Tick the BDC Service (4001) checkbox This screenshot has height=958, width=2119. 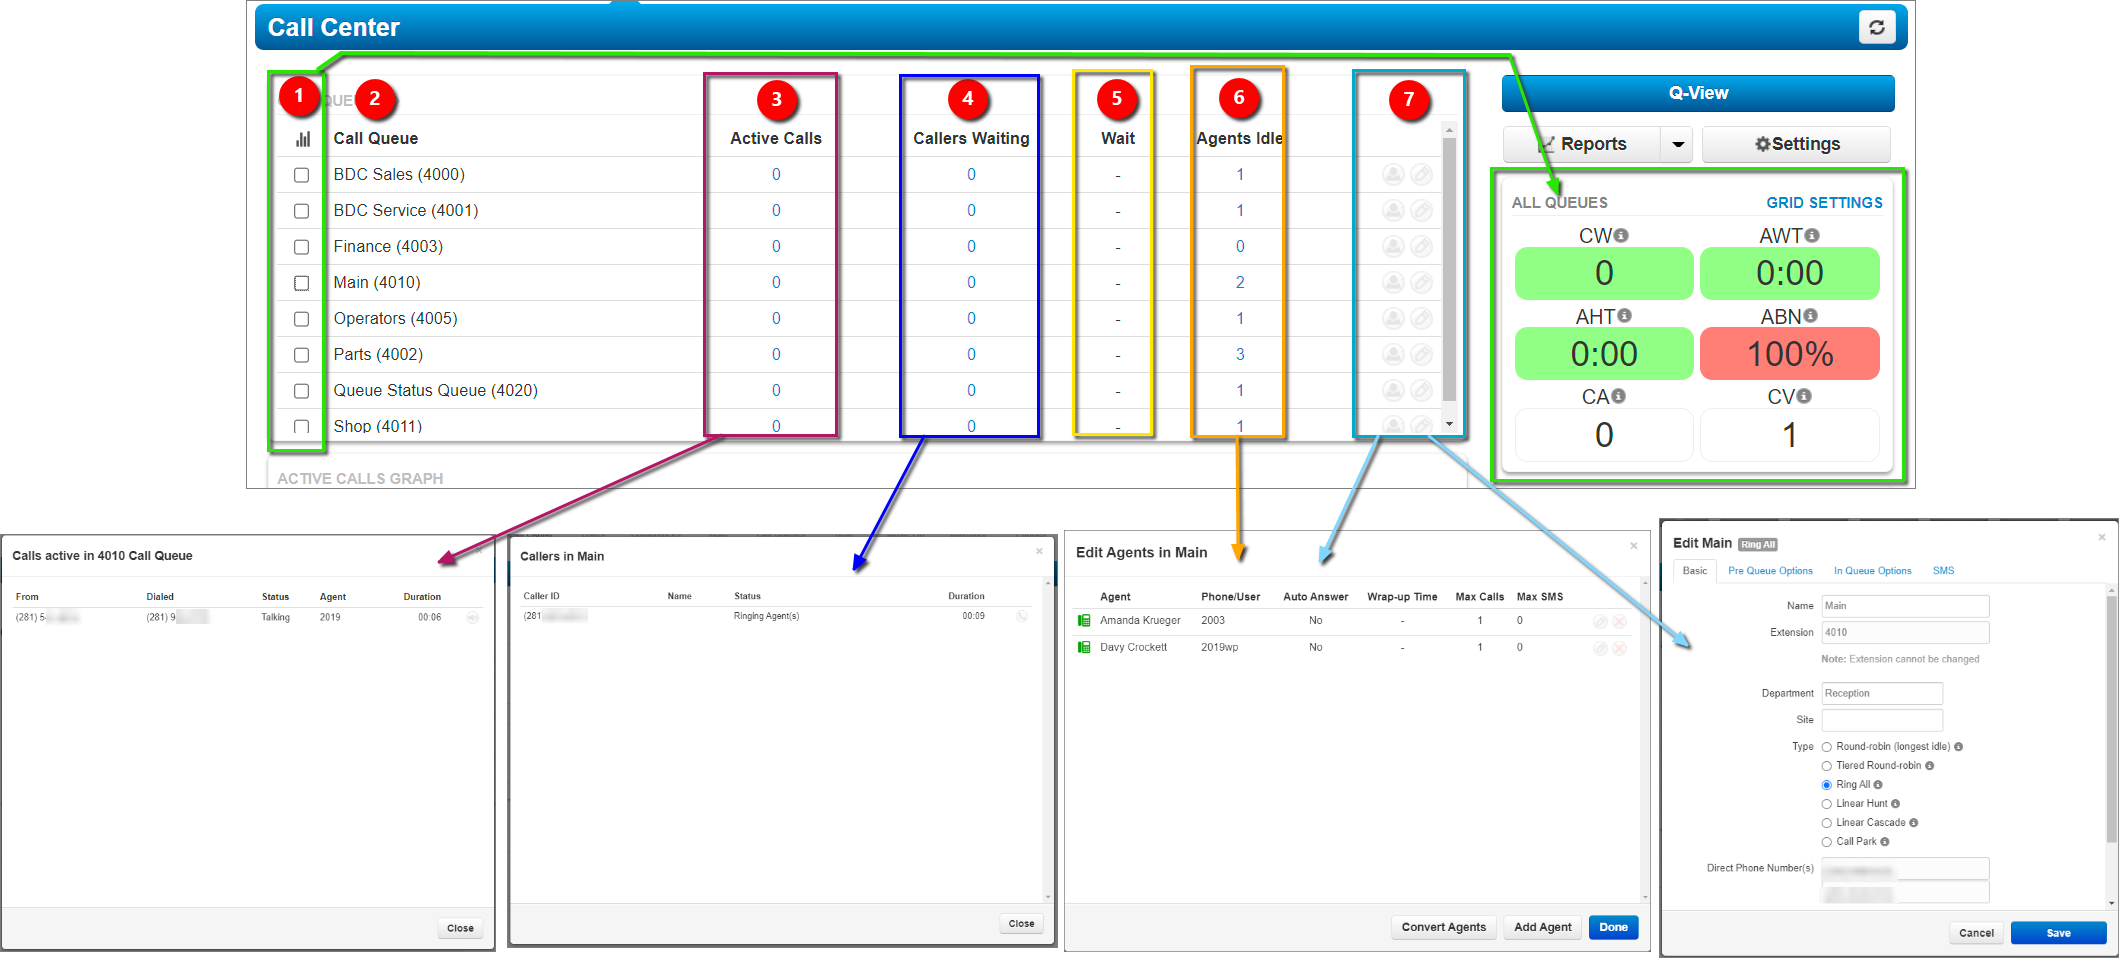[301, 211]
